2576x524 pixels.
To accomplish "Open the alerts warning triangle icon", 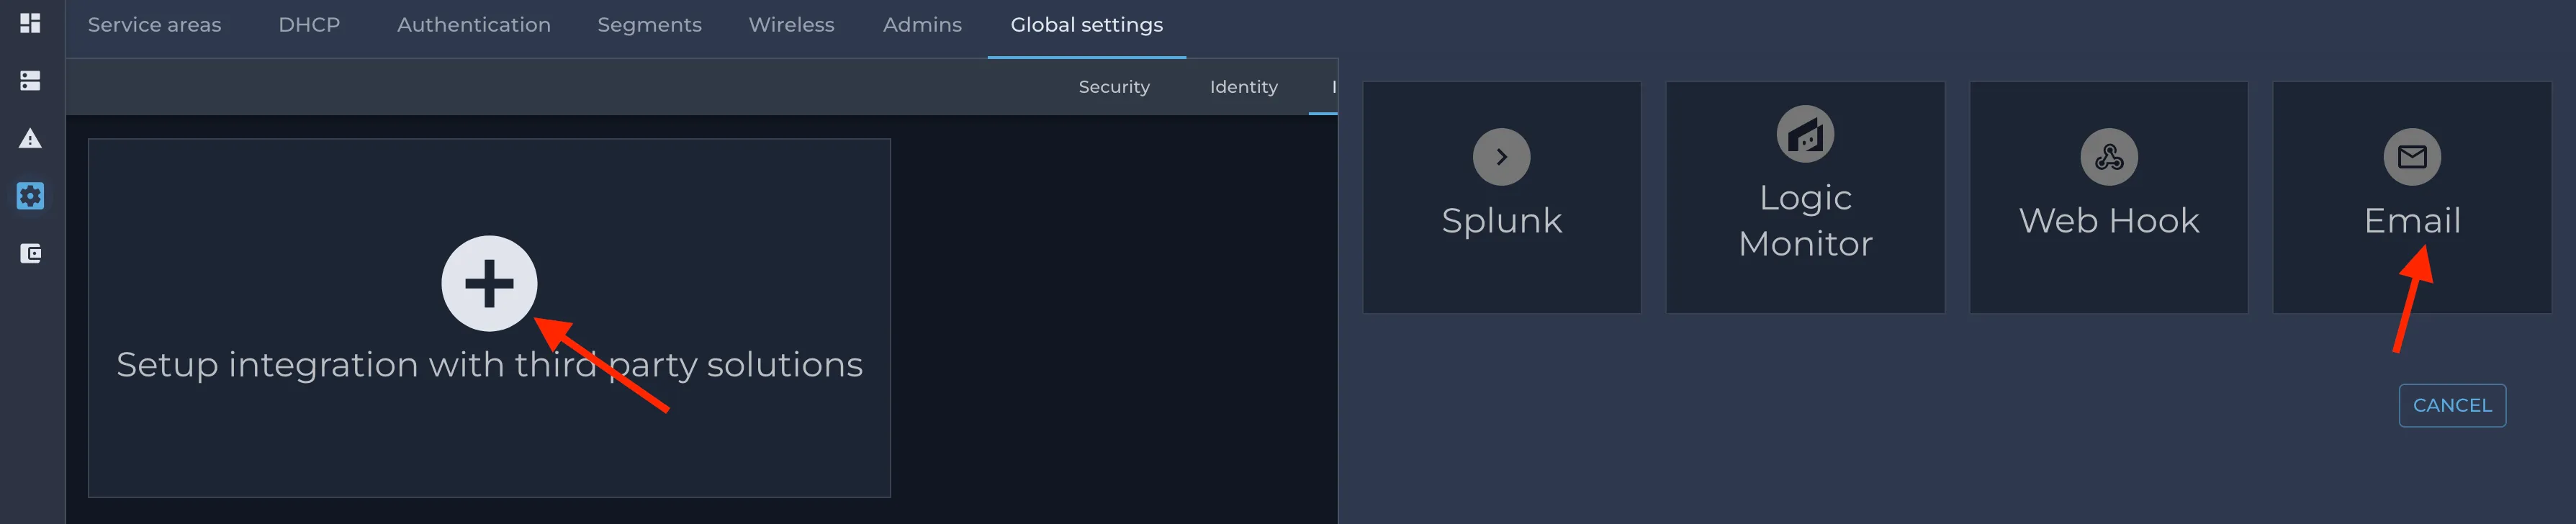I will (30, 138).
